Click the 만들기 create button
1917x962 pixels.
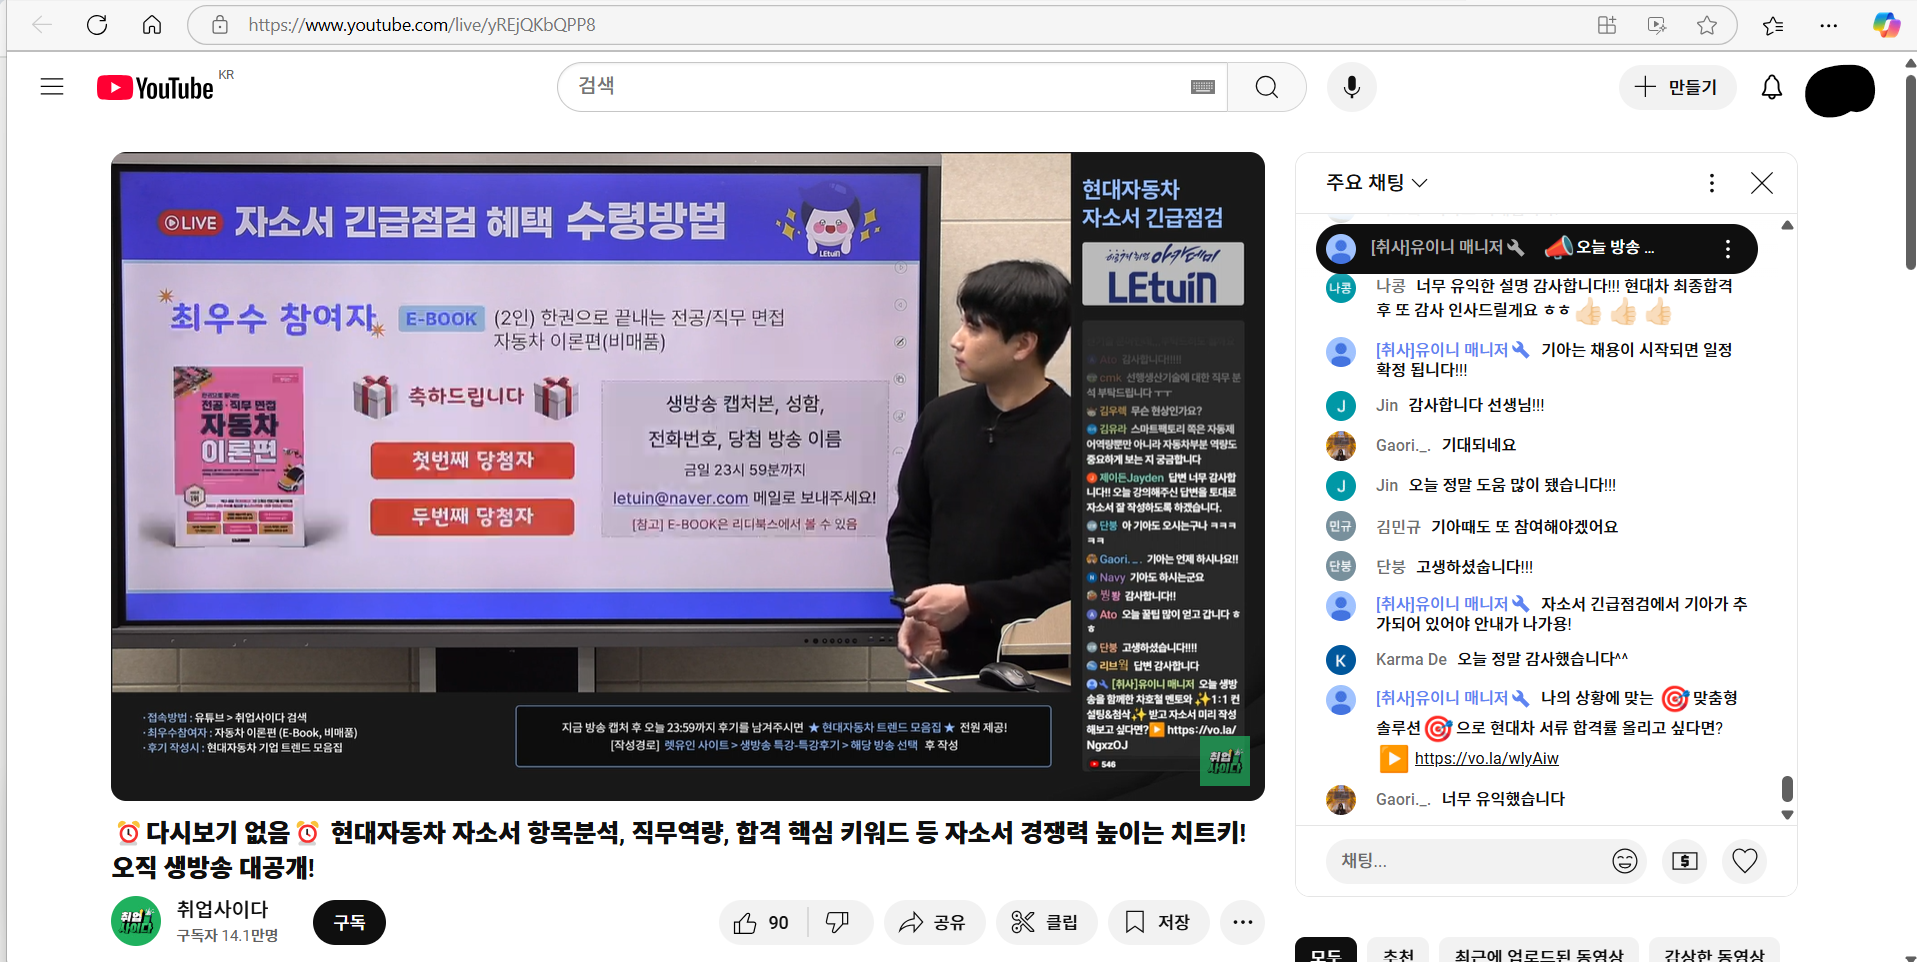point(1677,87)
